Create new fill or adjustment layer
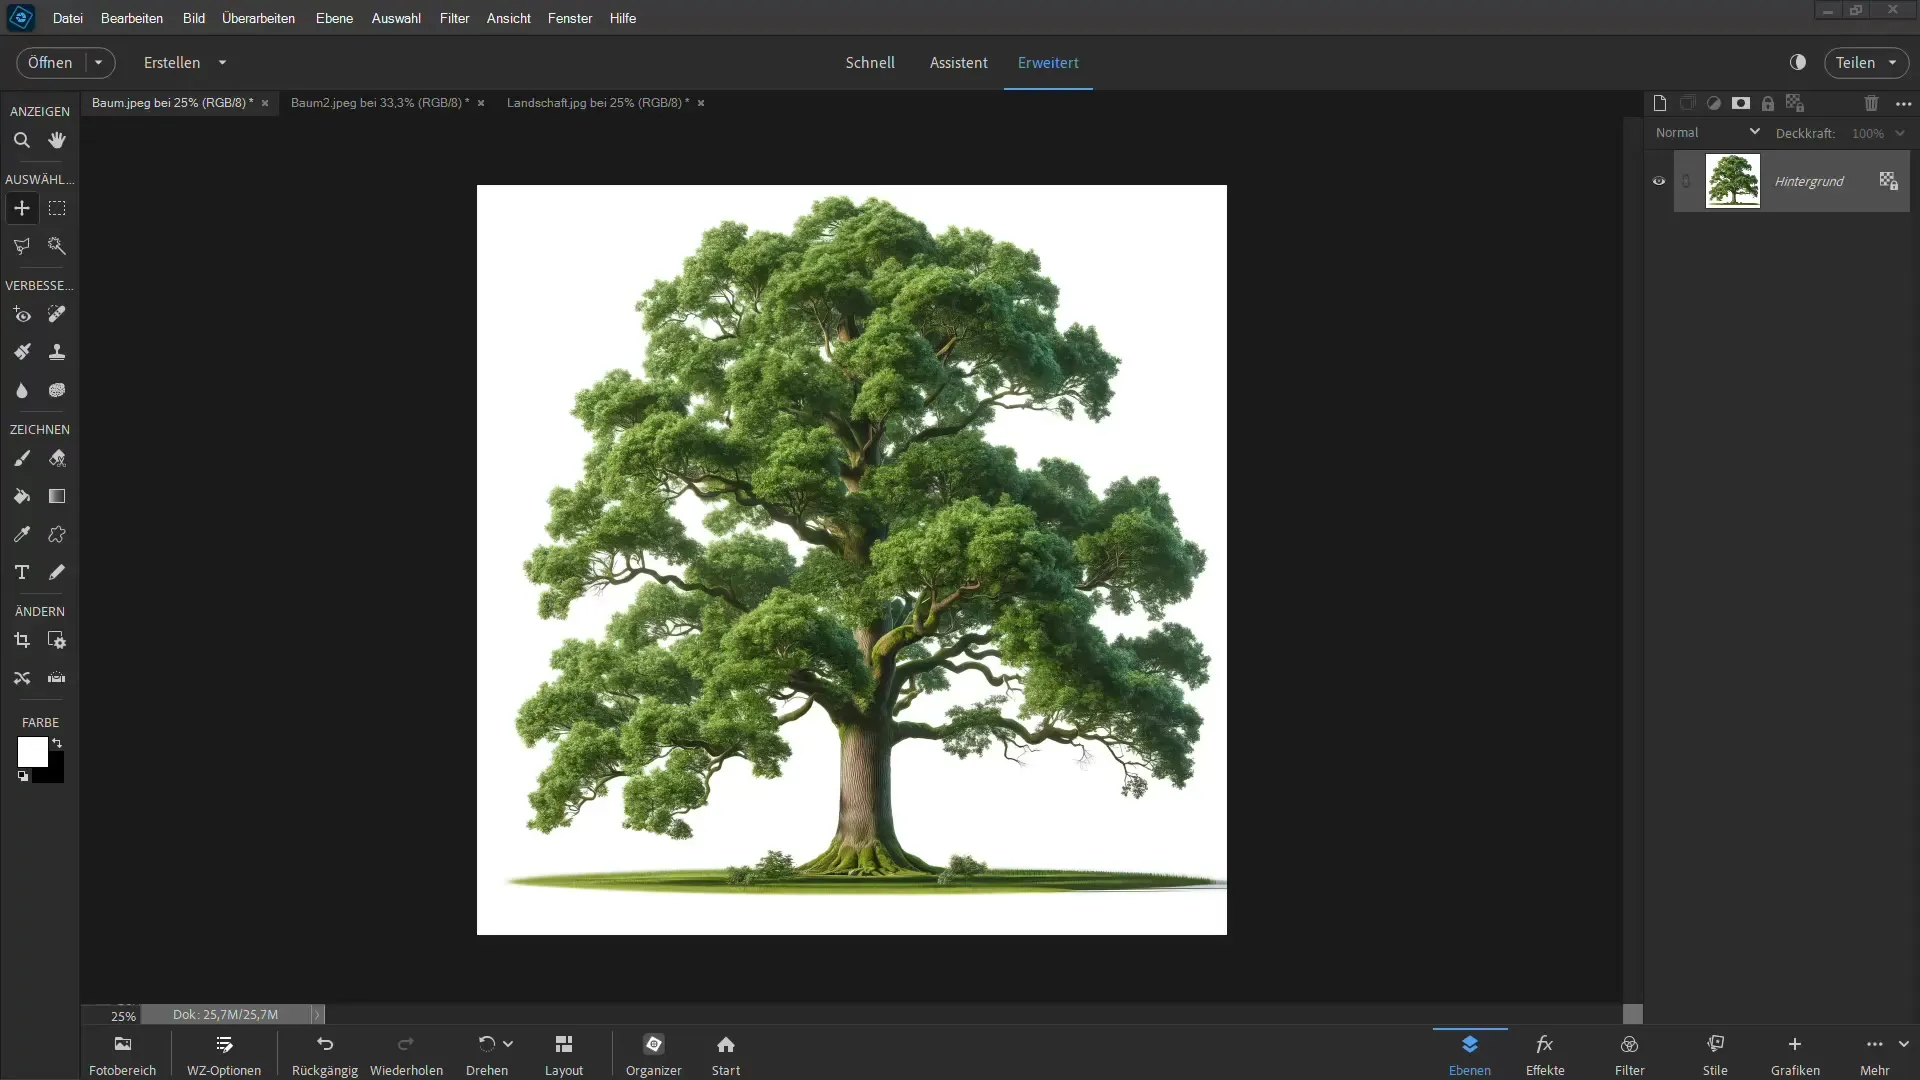 (x=1714, y=103)
